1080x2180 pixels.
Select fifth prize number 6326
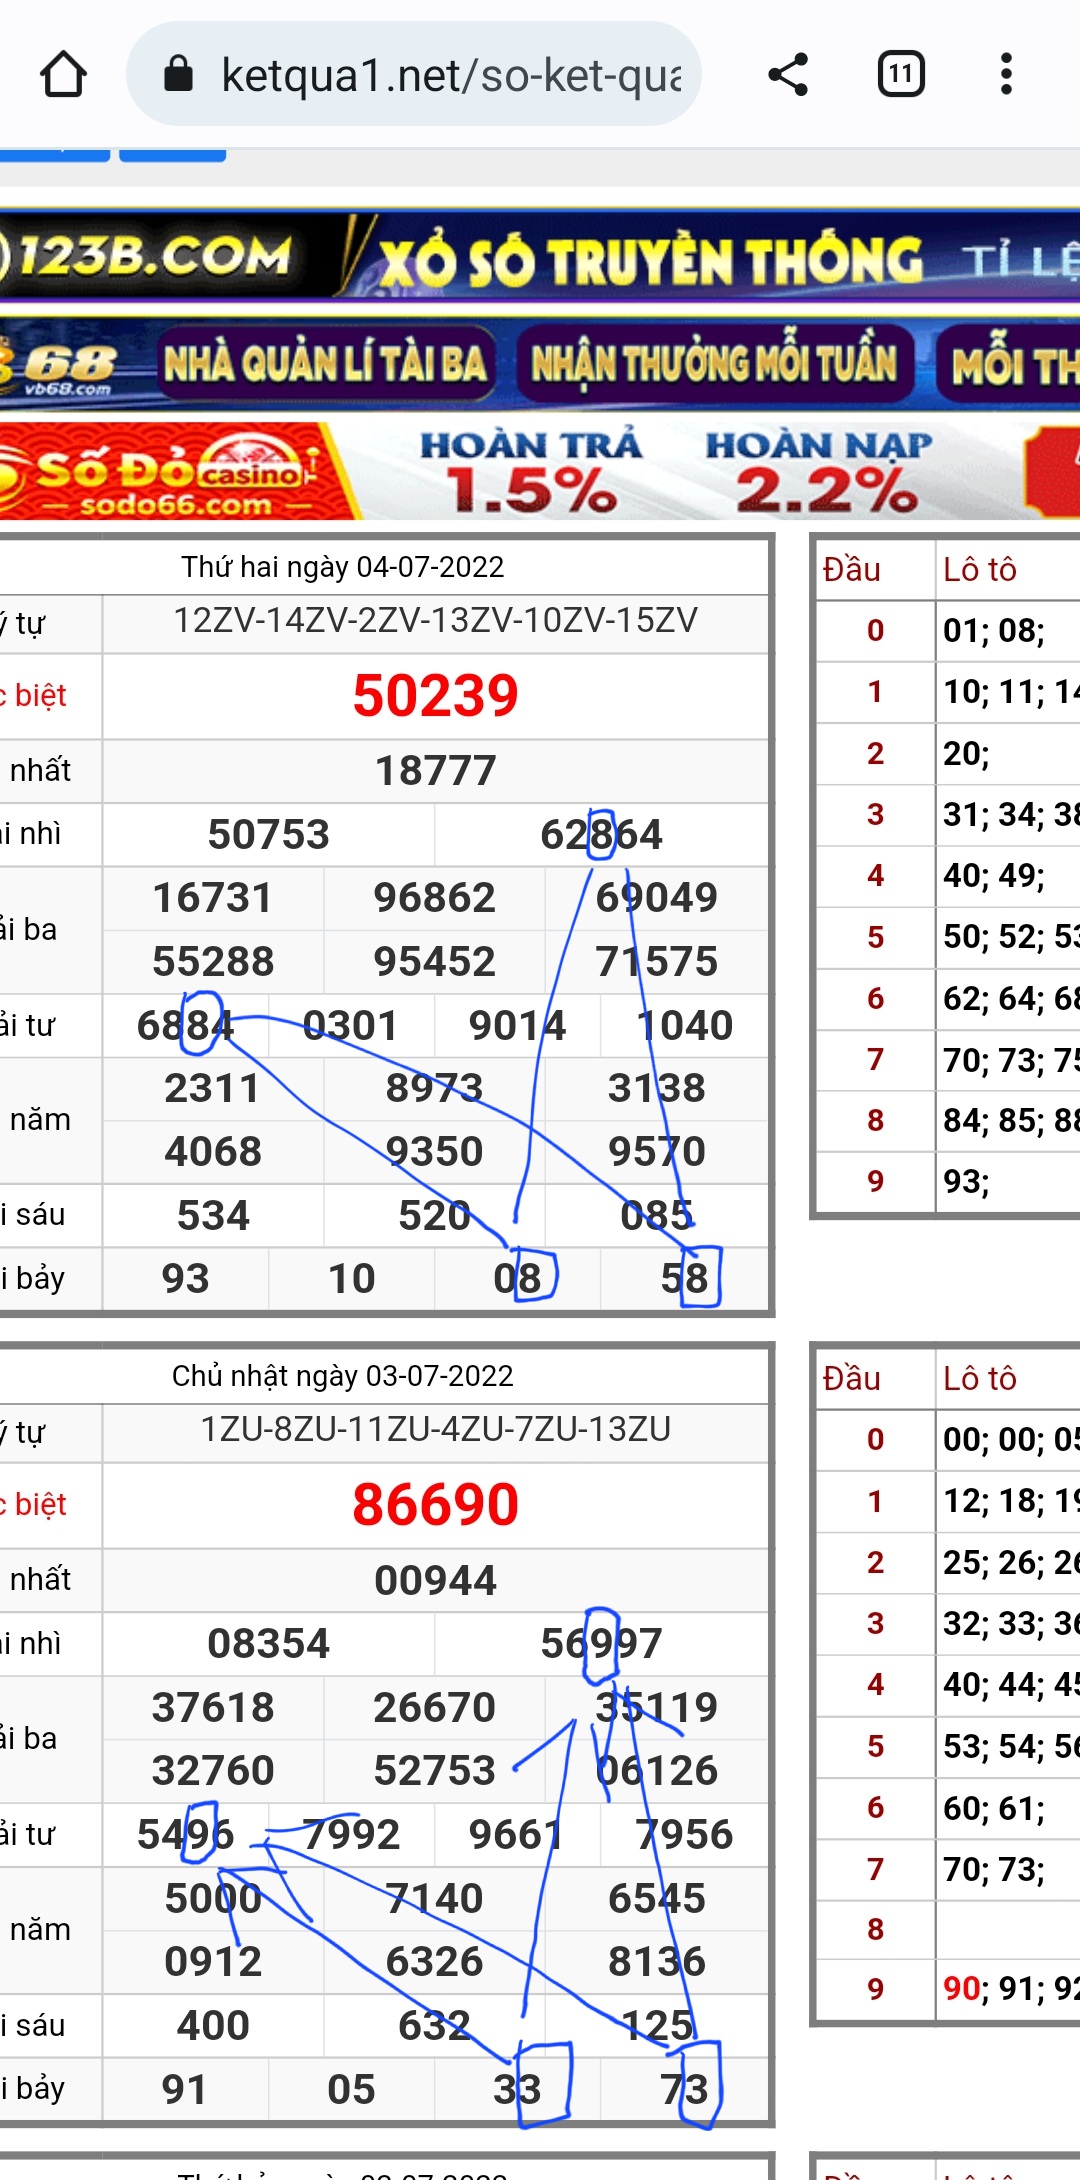tap(435, 1962)
